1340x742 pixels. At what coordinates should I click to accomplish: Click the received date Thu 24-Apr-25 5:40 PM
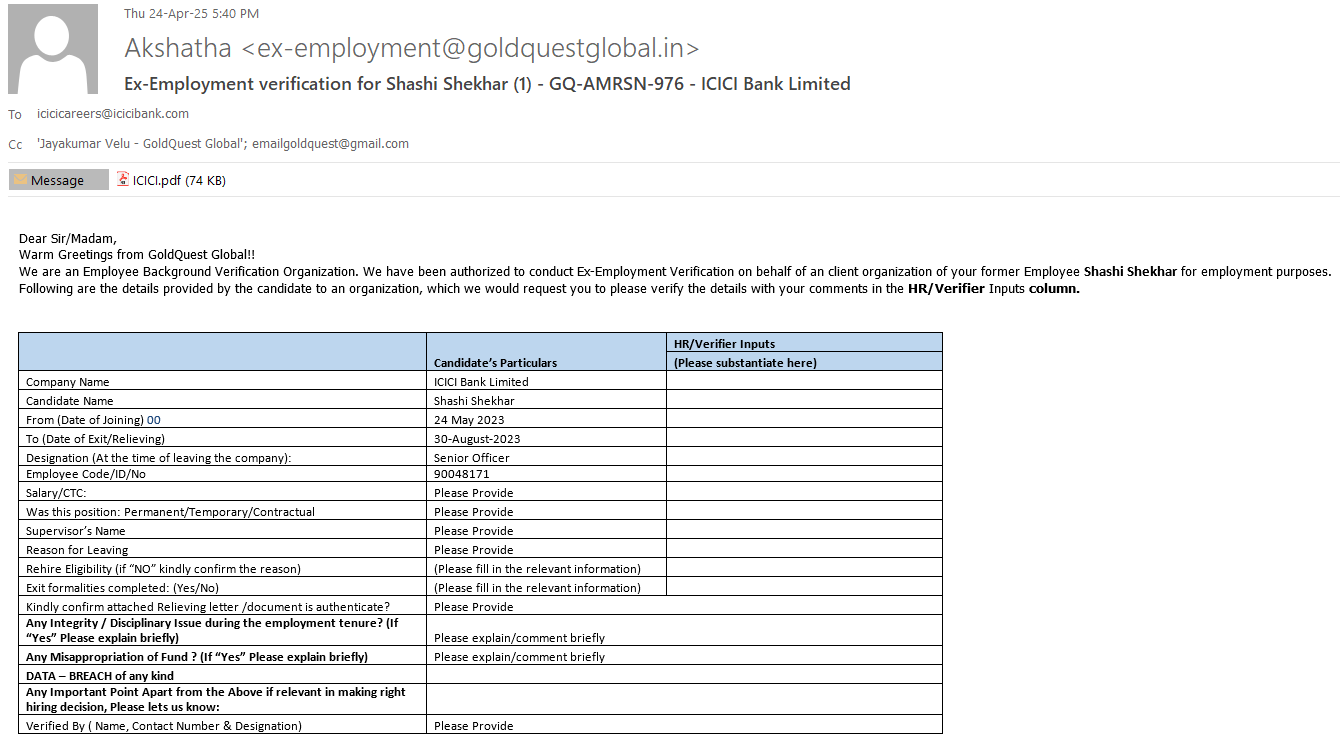[x=191, y=14]
